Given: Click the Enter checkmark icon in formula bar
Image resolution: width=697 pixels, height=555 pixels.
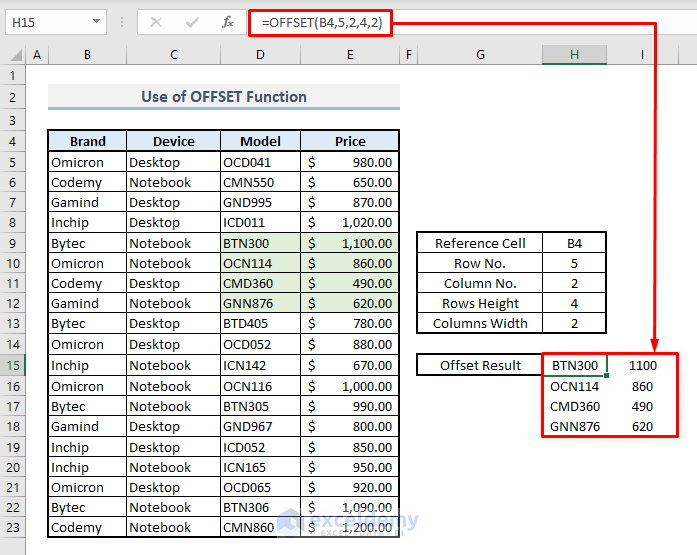Looking at the screenshot, I should 192,22.
